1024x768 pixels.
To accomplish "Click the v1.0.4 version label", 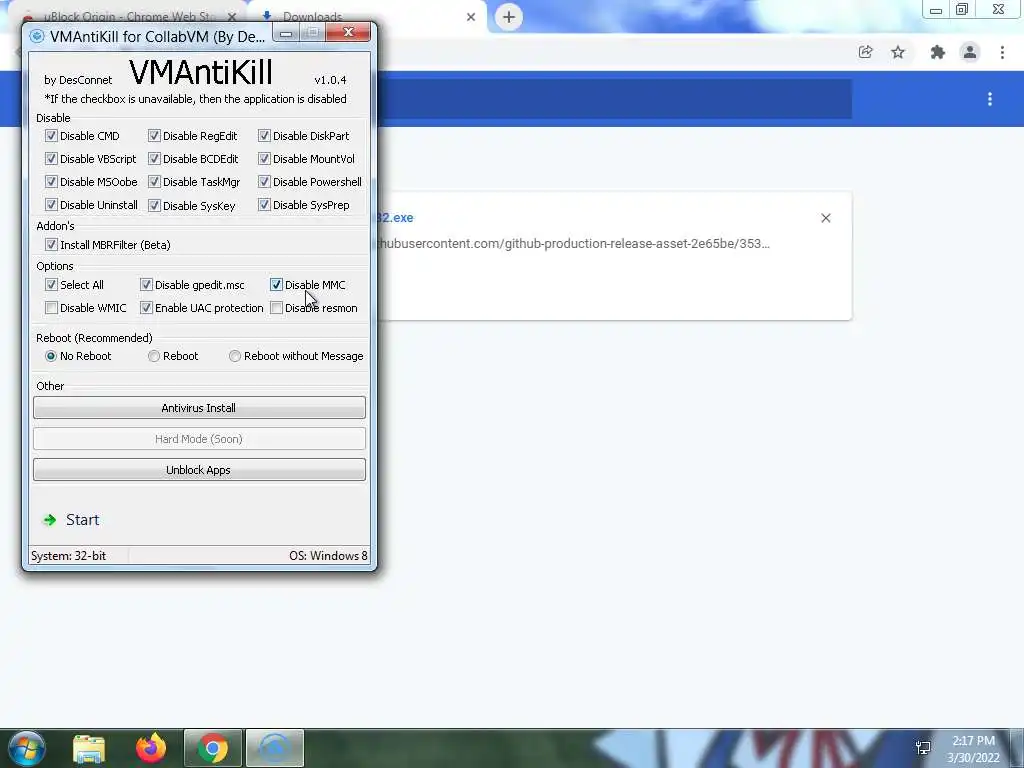I will point(330,80).
